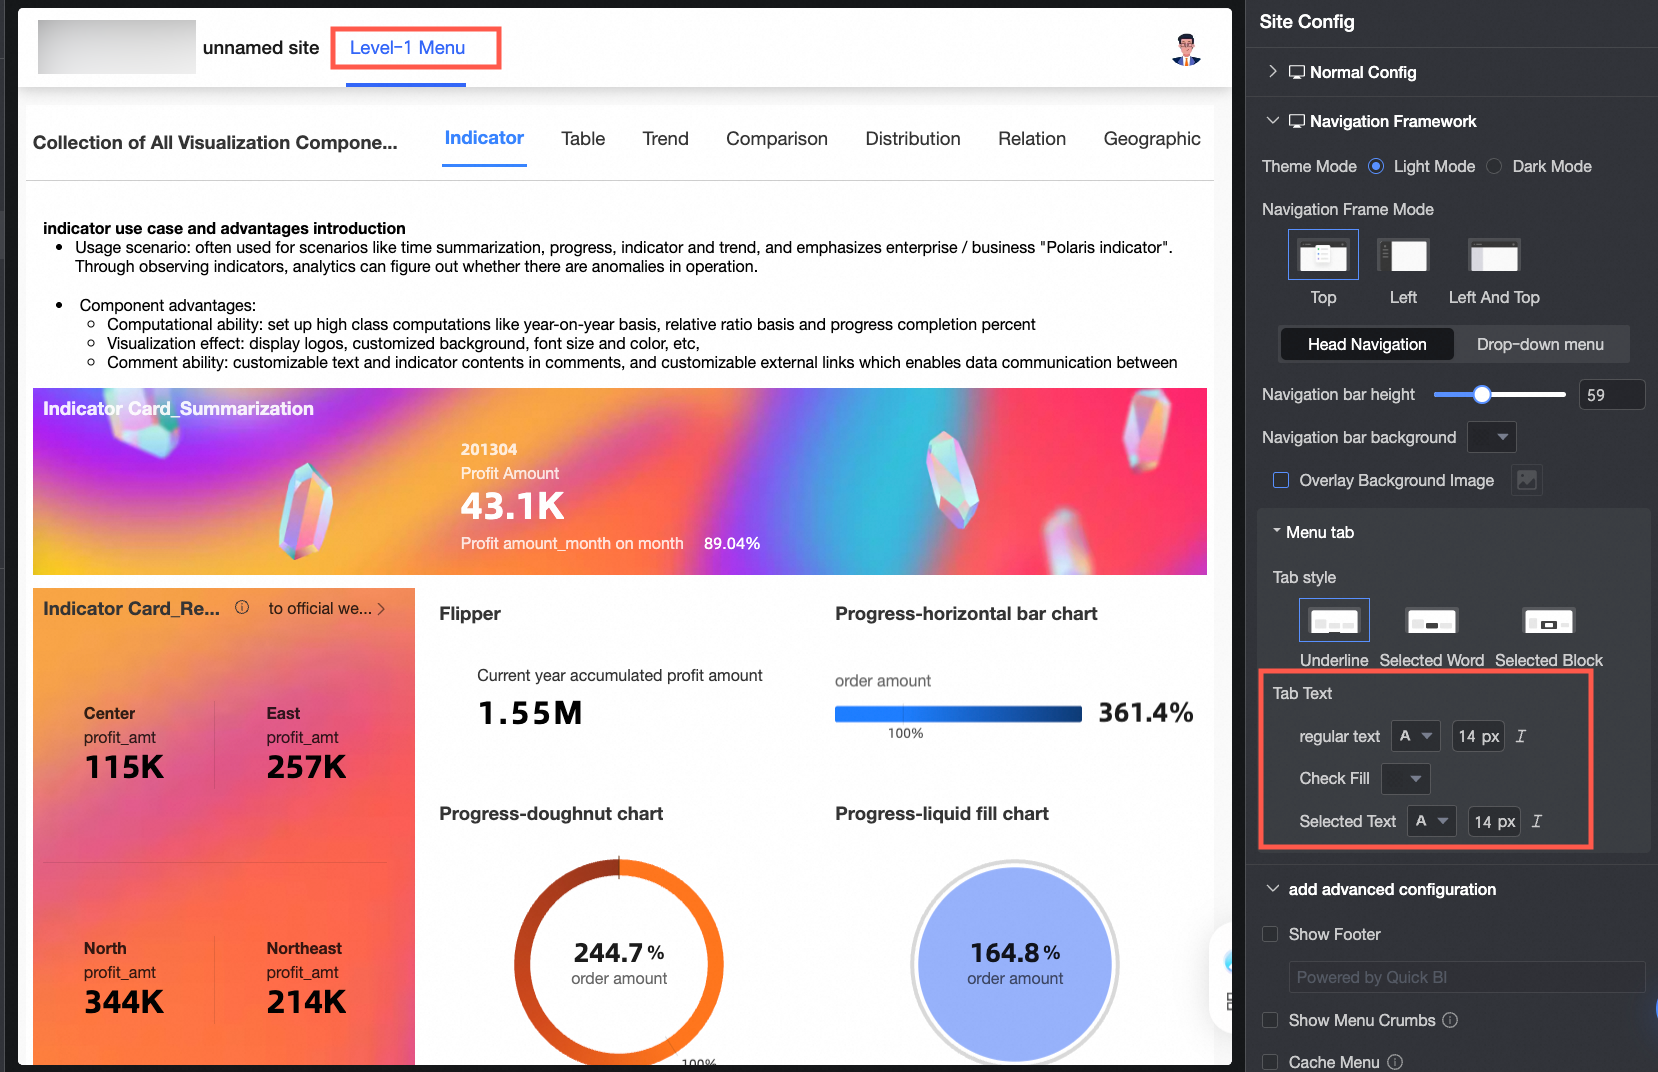
Task: Click the Navigation bar height slider handle
Action: (1482, 394)
